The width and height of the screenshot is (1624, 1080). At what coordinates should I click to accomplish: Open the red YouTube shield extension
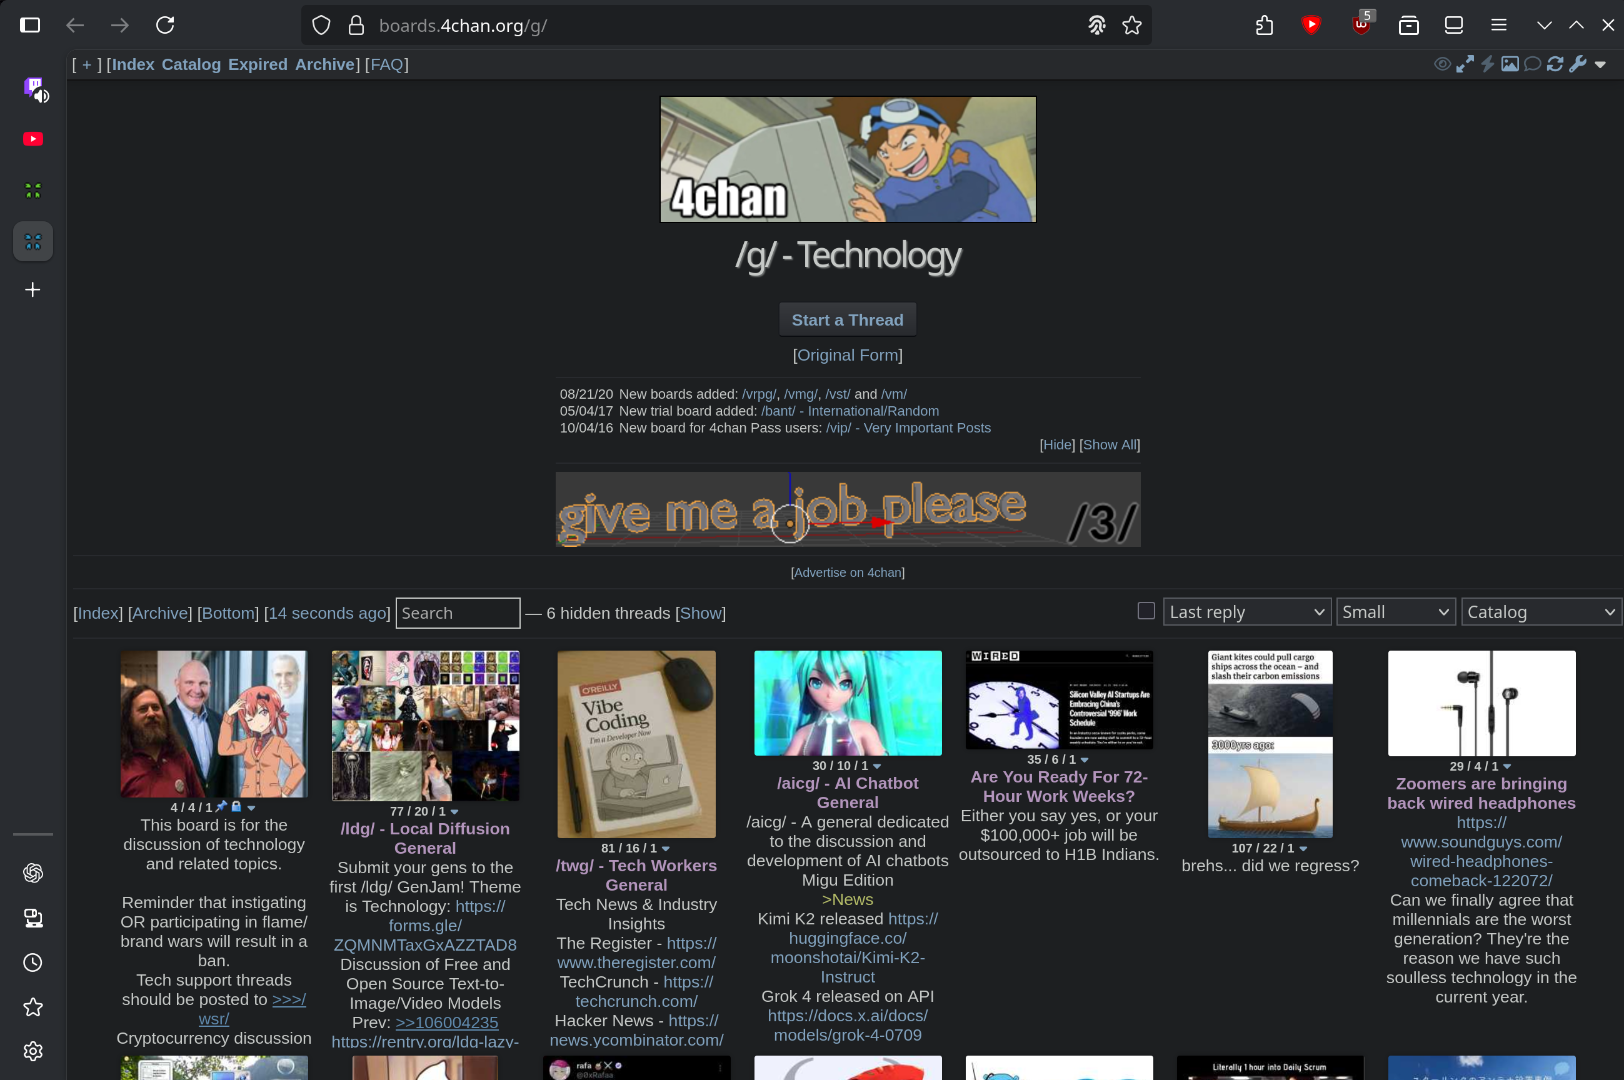1311,25
